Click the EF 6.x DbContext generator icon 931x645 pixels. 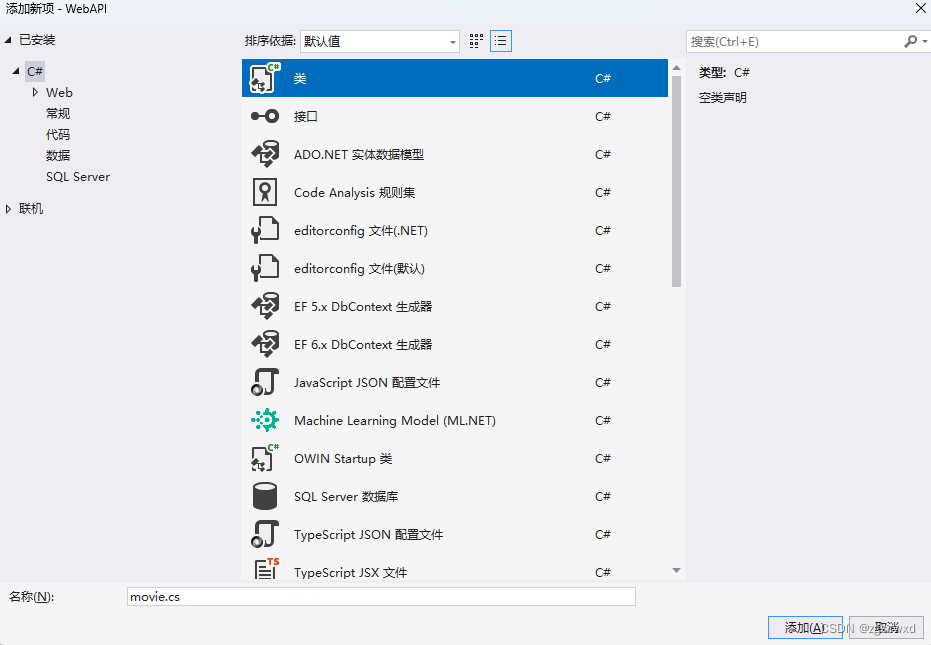(x=265, y=344)
